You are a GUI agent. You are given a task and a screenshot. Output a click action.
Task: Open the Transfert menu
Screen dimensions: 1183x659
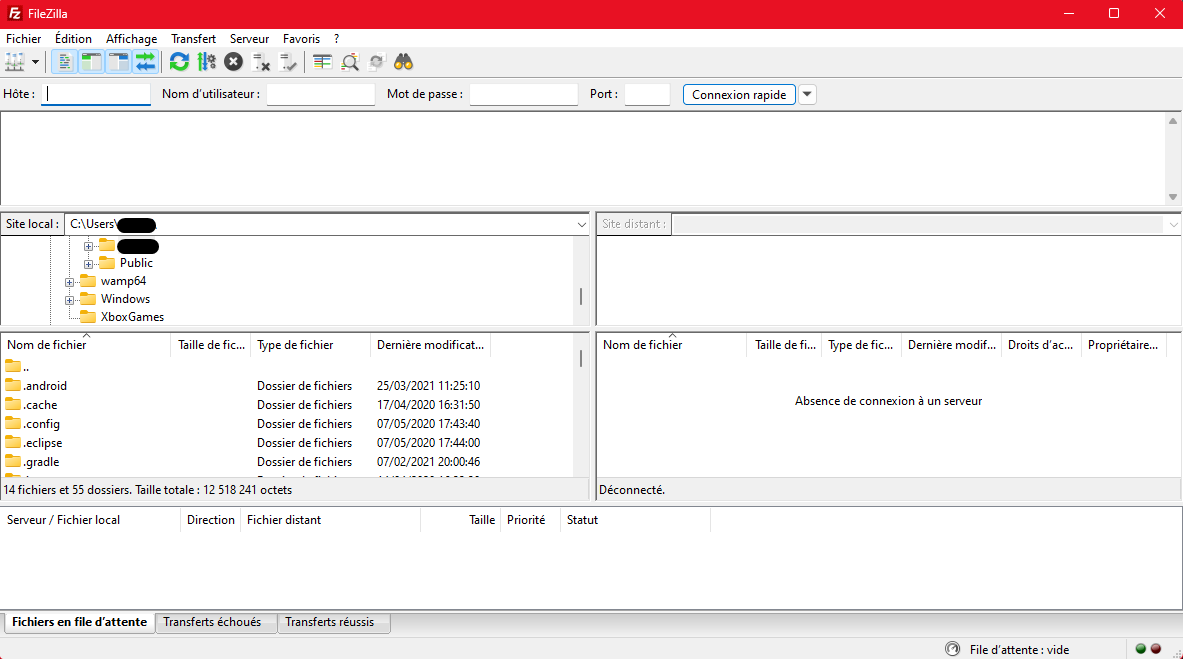coord(193,39)
